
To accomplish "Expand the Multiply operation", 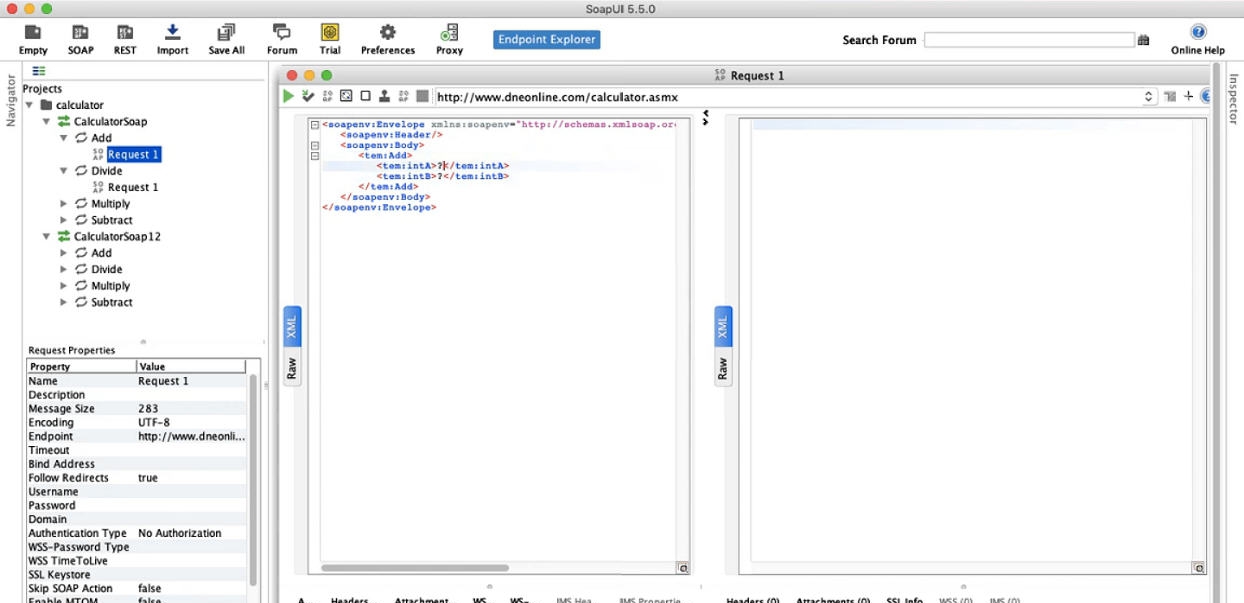I will pyautogui.click(x=63, y=203).
